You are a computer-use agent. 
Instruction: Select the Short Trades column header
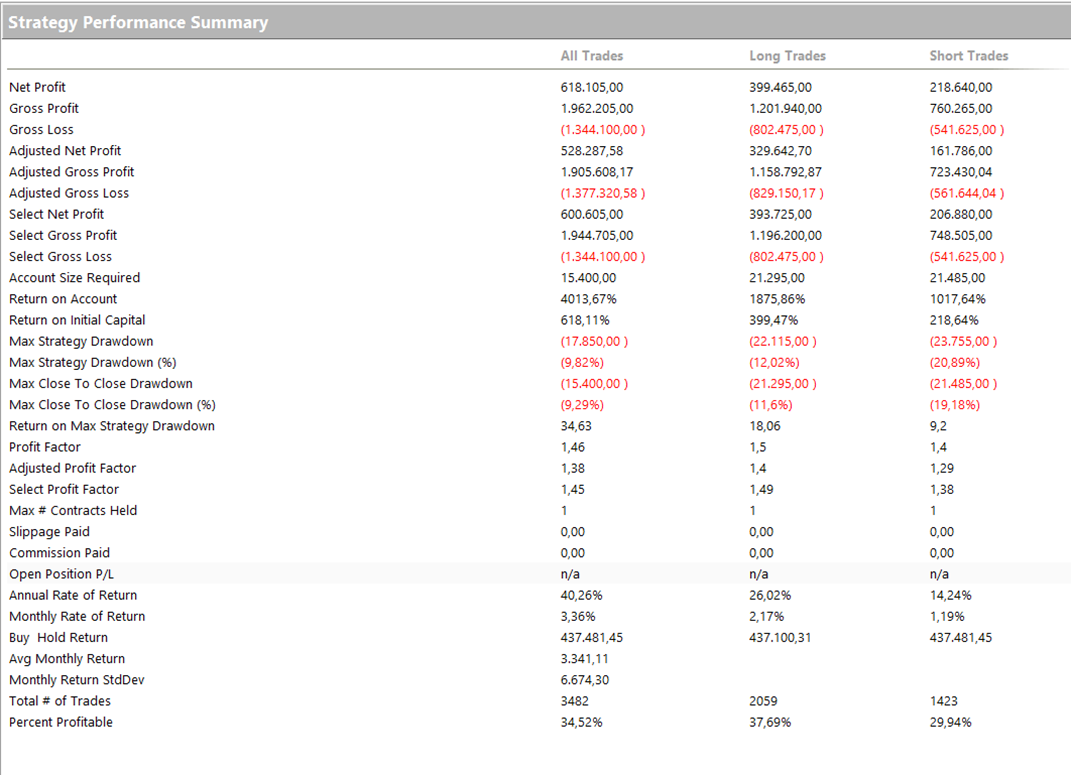pyautogui.click(x=968, y=56)
